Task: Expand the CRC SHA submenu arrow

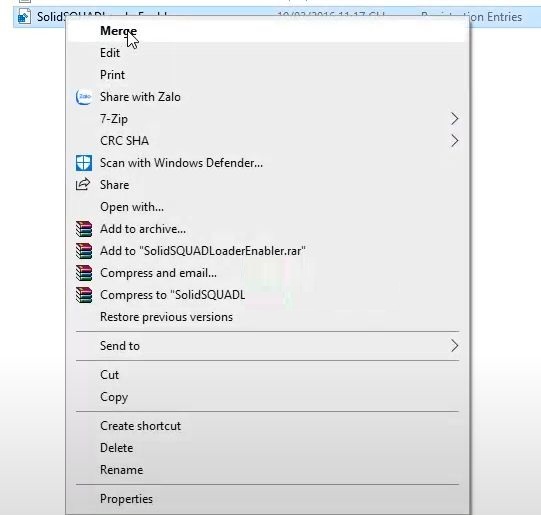Action: (x=454, y=141)
